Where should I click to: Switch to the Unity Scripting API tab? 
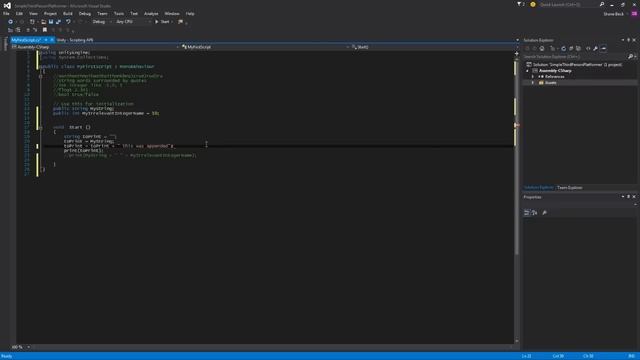75,40
